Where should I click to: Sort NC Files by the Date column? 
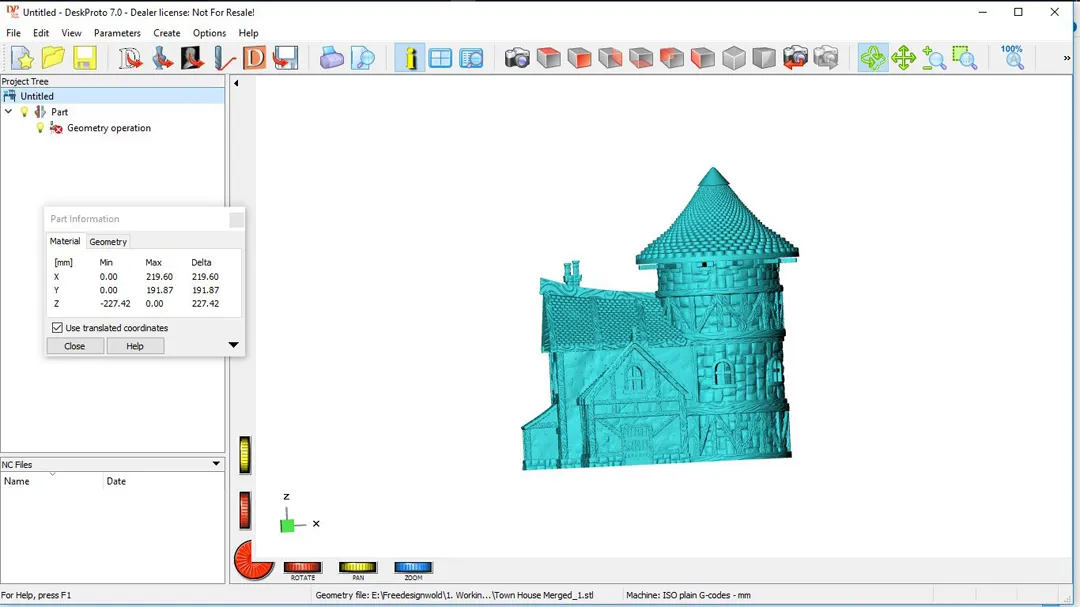coord(164,481)
